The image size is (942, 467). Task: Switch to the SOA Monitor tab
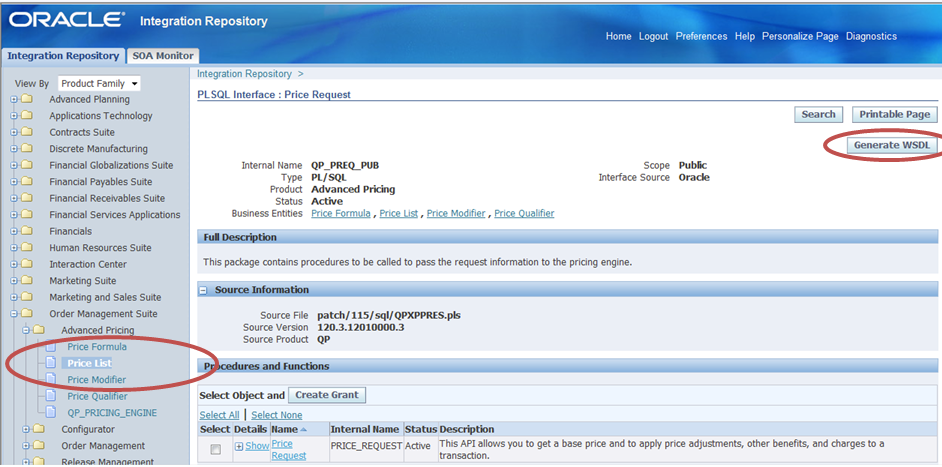click(164, 56)
